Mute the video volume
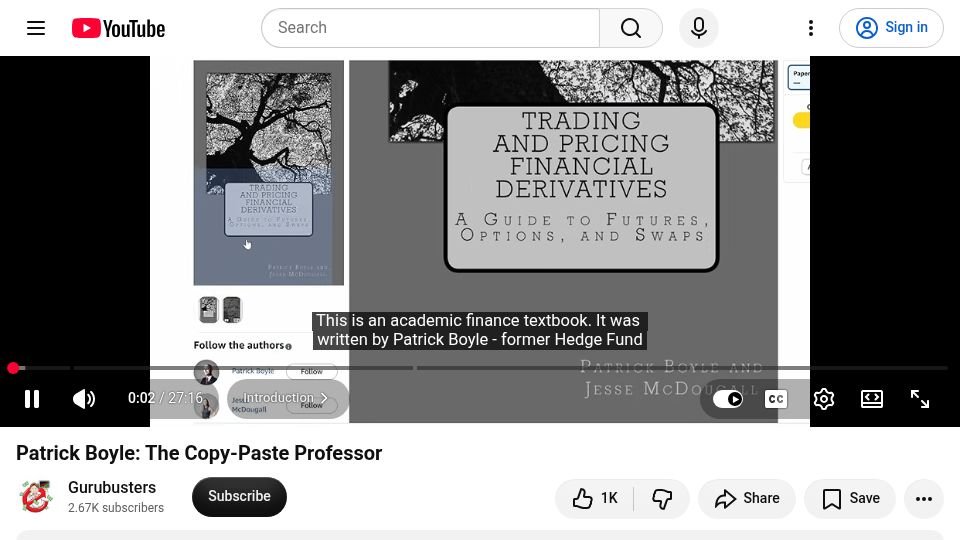This screenshot has height=540, width=960. click(84, 399)
